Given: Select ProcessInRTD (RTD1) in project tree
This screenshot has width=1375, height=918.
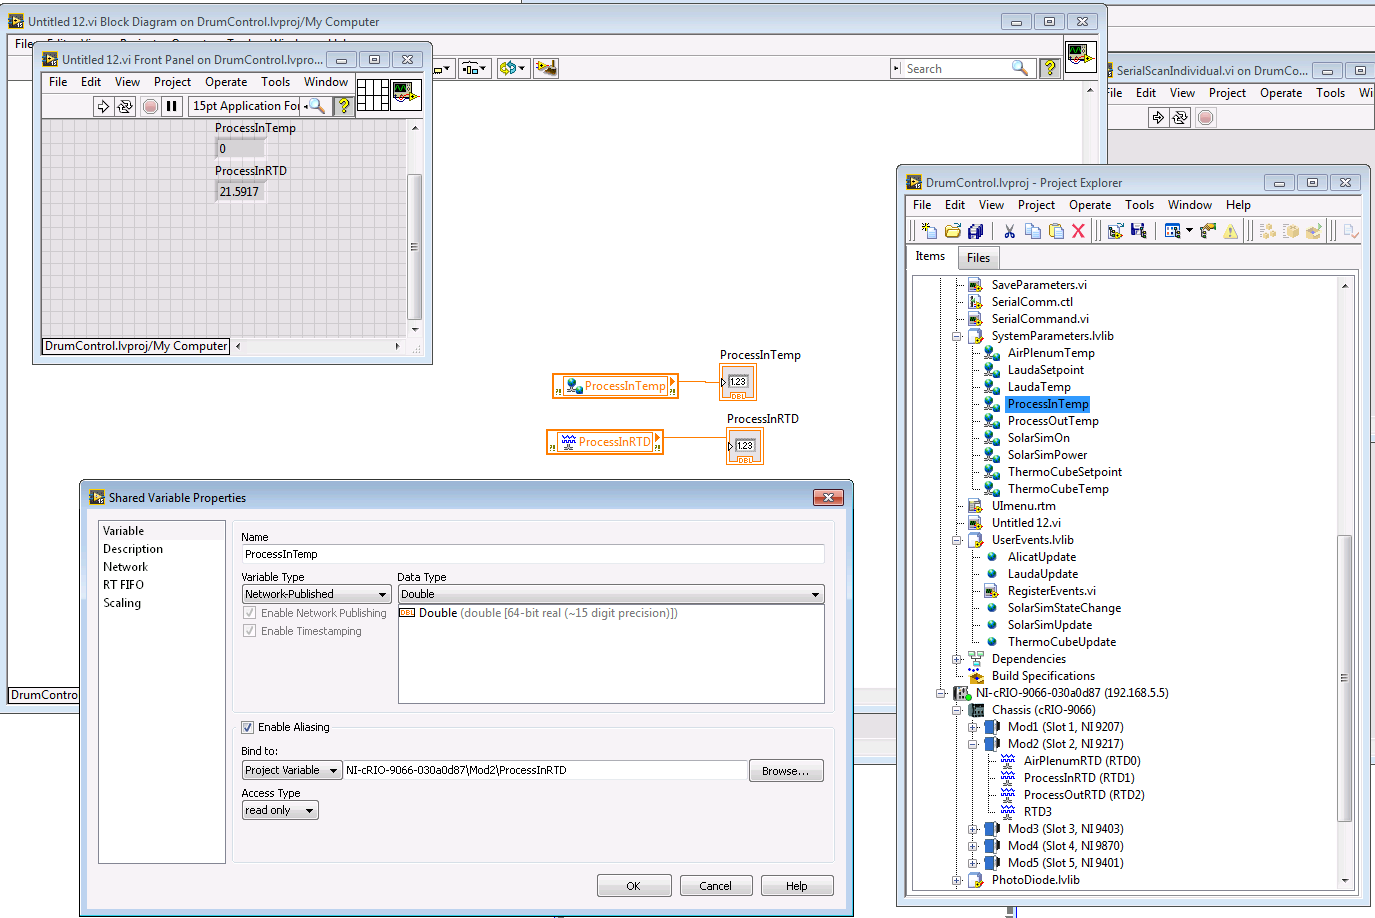Looking at the screenshot, I should [1078, 778].
